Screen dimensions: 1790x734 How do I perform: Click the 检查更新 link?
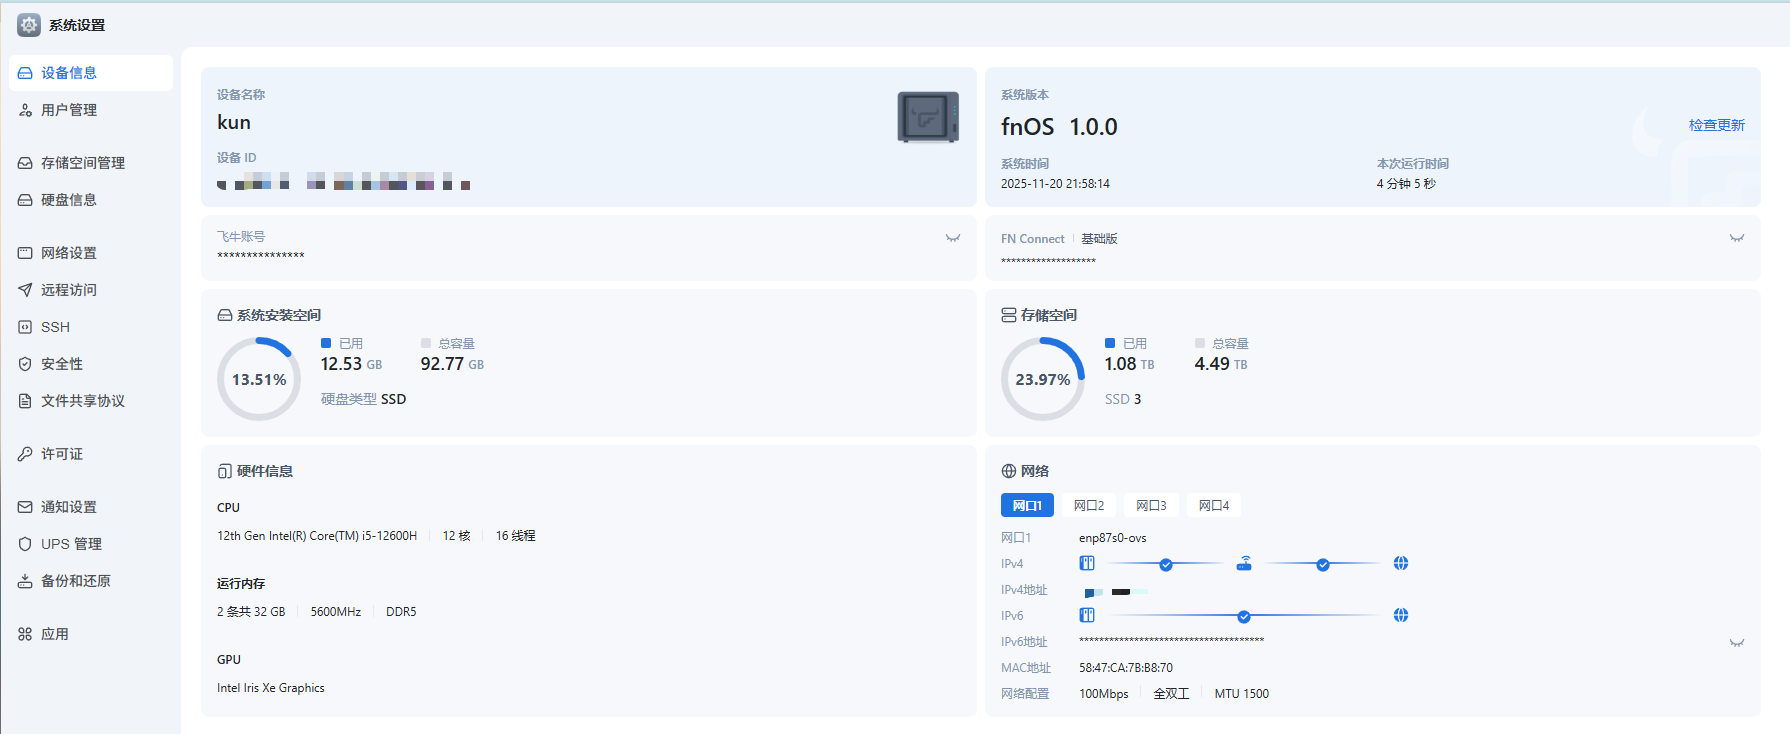pos(1716,125)
